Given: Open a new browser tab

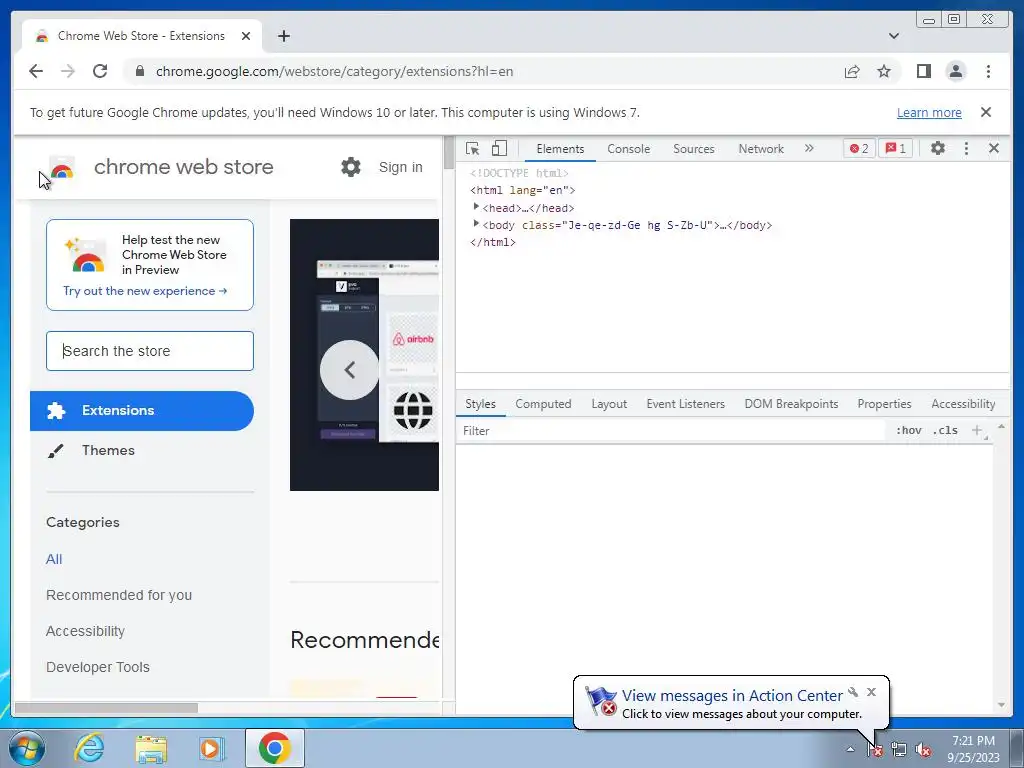Looking at the screenshot, I should pyautogui.click(x=283, y=36).
